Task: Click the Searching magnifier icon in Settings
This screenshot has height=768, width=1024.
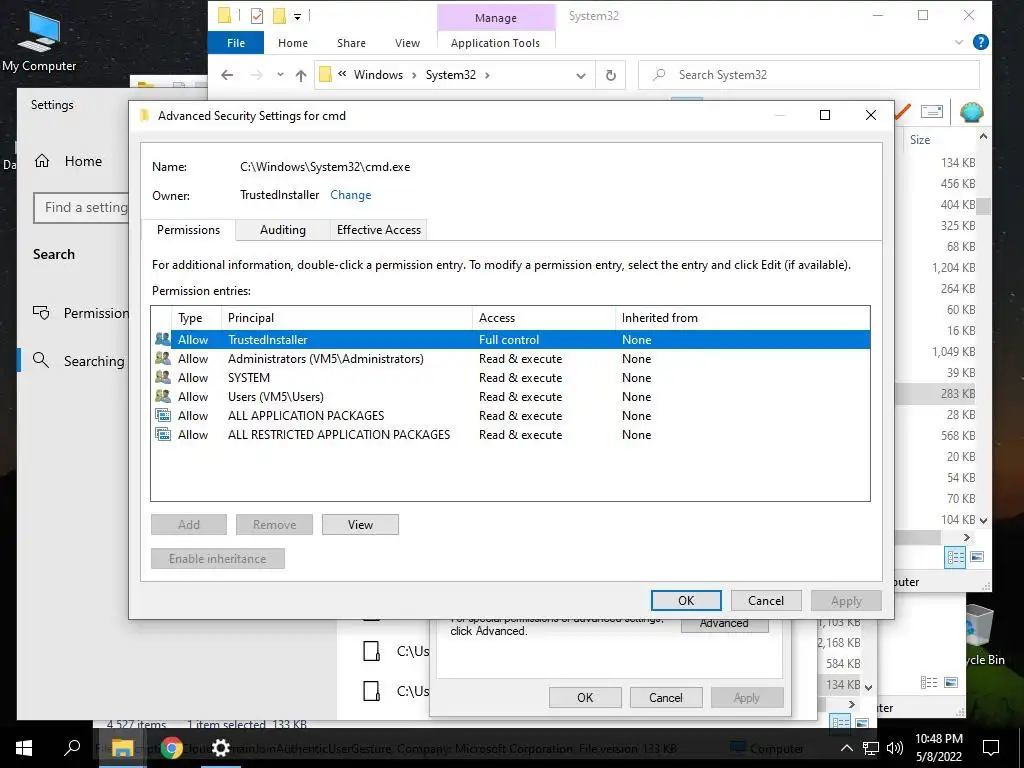Action: [40, 360]
